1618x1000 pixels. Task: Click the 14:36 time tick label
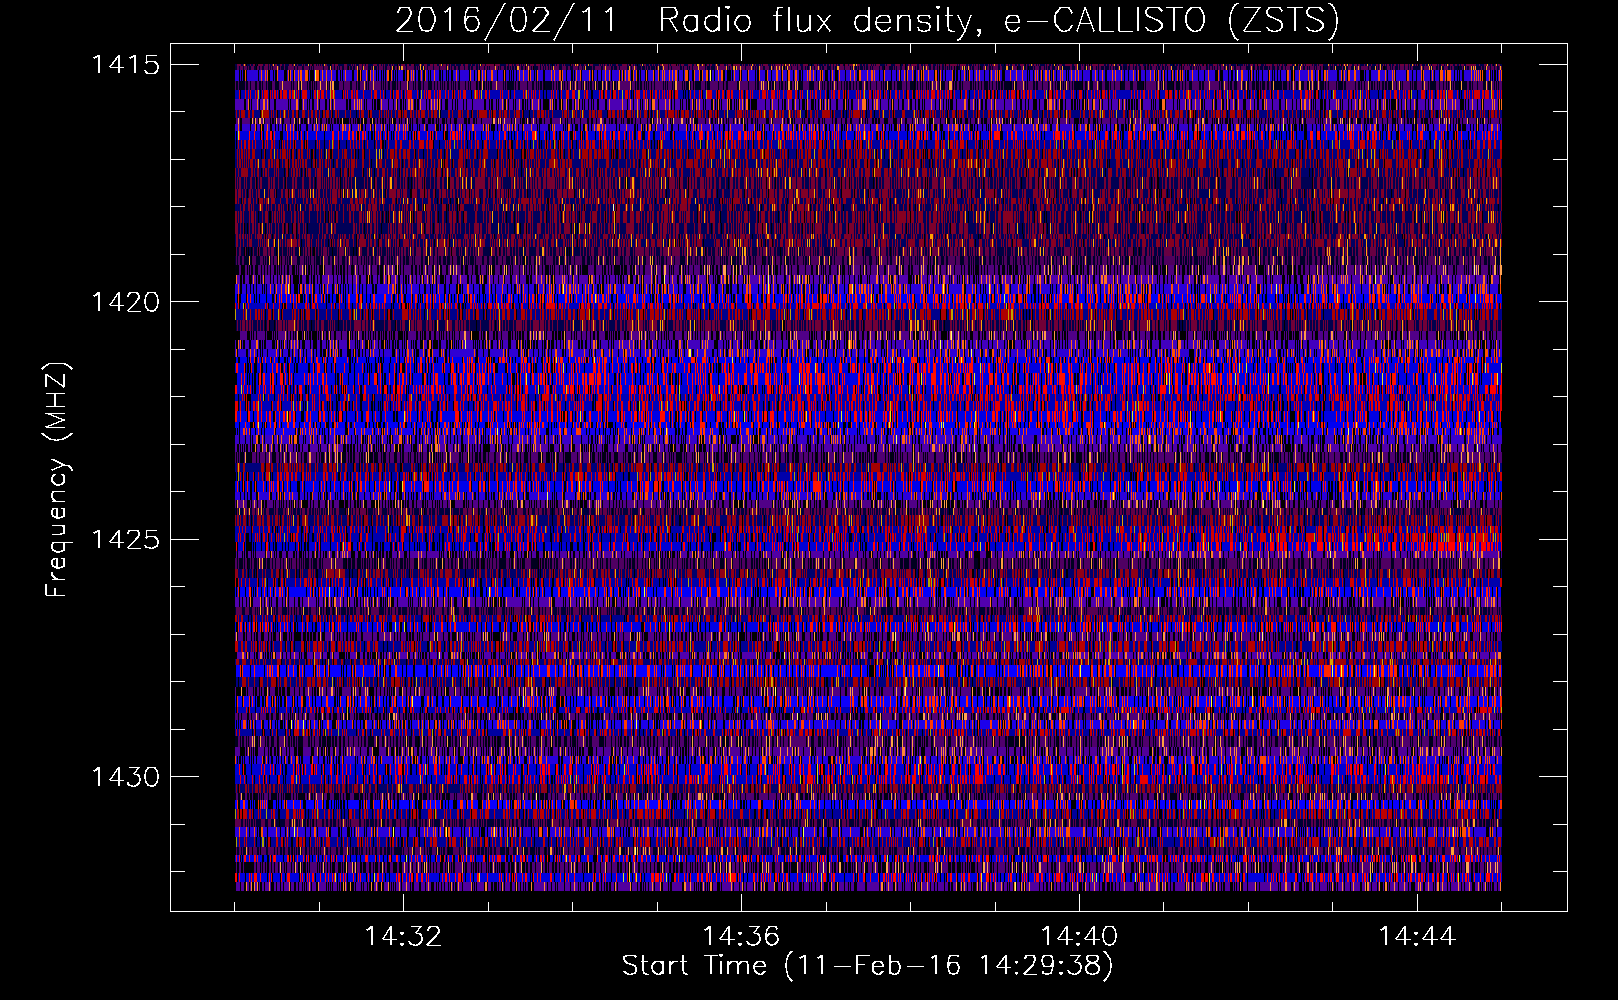pyautogui.click(x=741, y=937)
